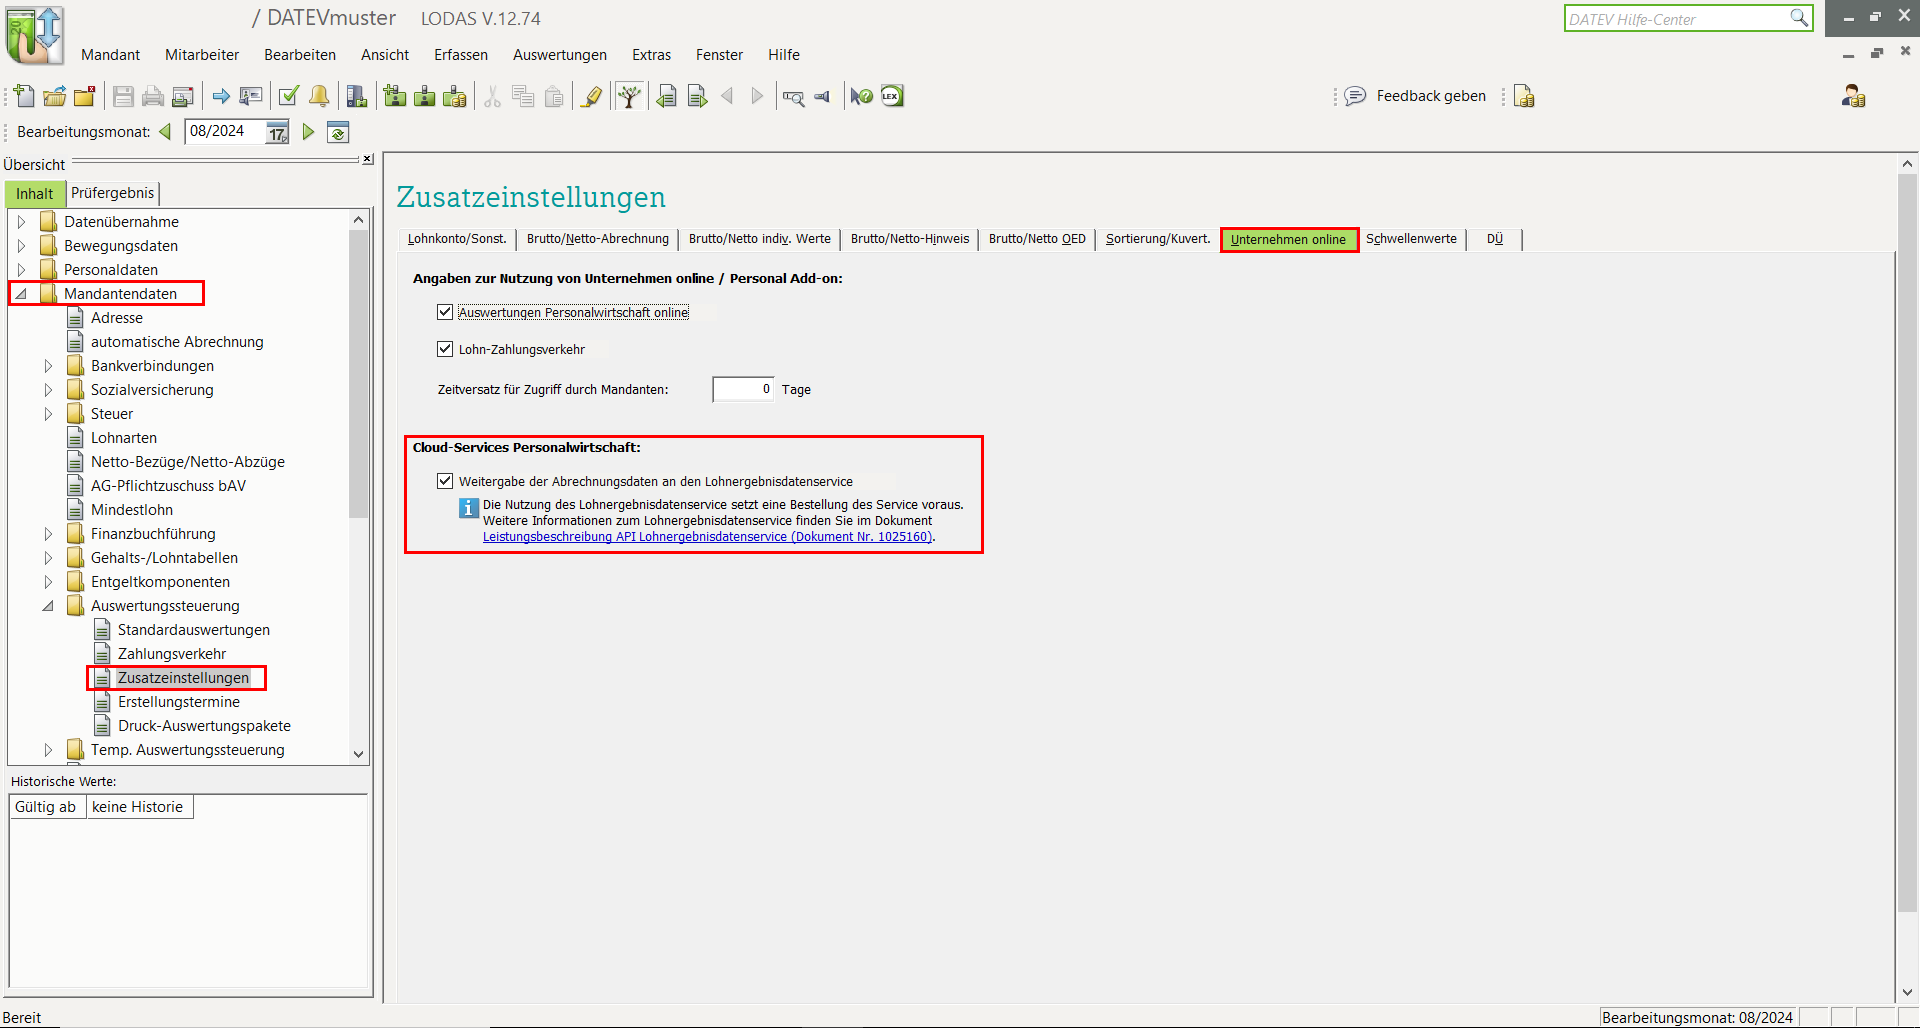Toggle the Lohn-Zahlungsverkehr checkbox
This screenshot has width=1920, height=1028.
tap(445, 349)
